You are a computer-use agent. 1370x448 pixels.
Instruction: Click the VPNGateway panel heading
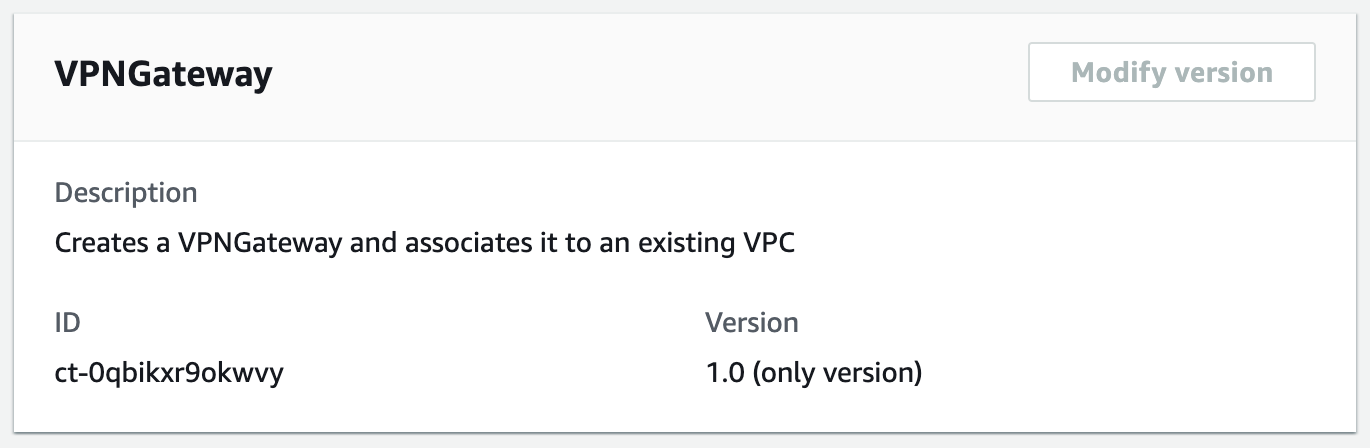(x=163, y=75)
